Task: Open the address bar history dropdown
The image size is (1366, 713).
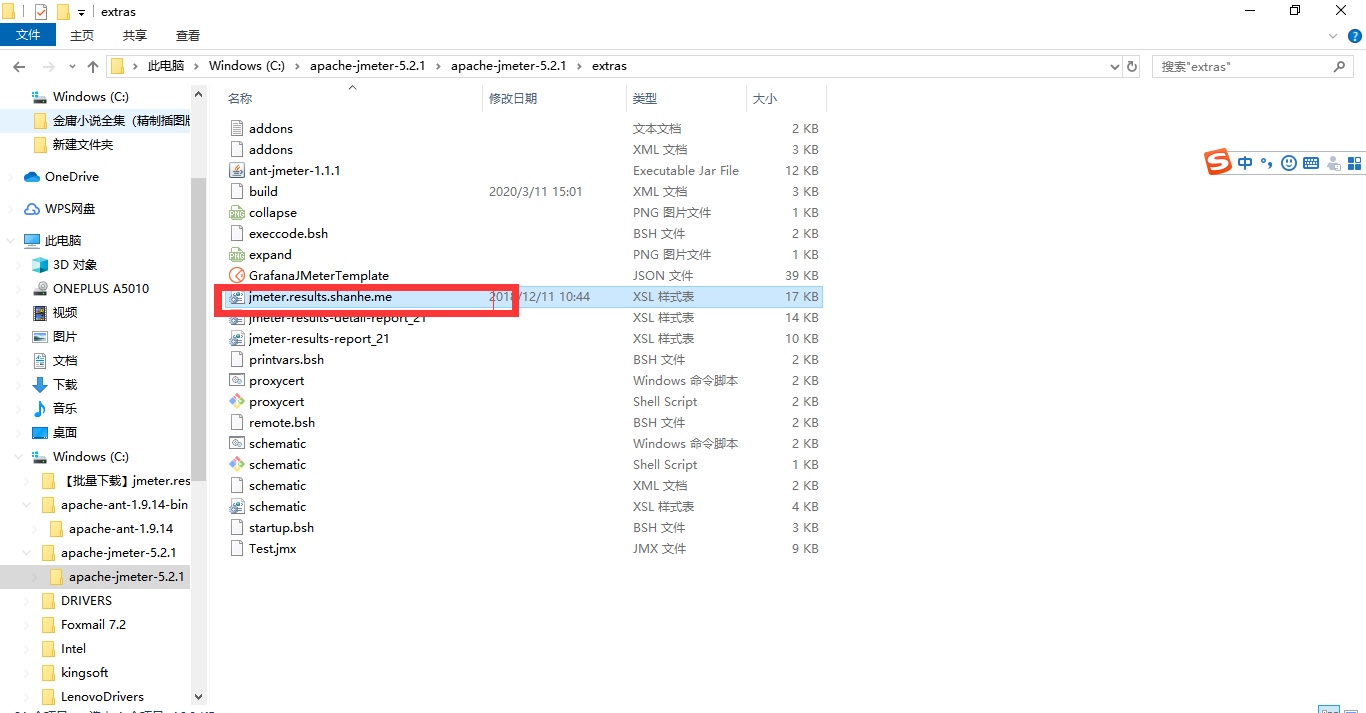Action: [1115, 66]
